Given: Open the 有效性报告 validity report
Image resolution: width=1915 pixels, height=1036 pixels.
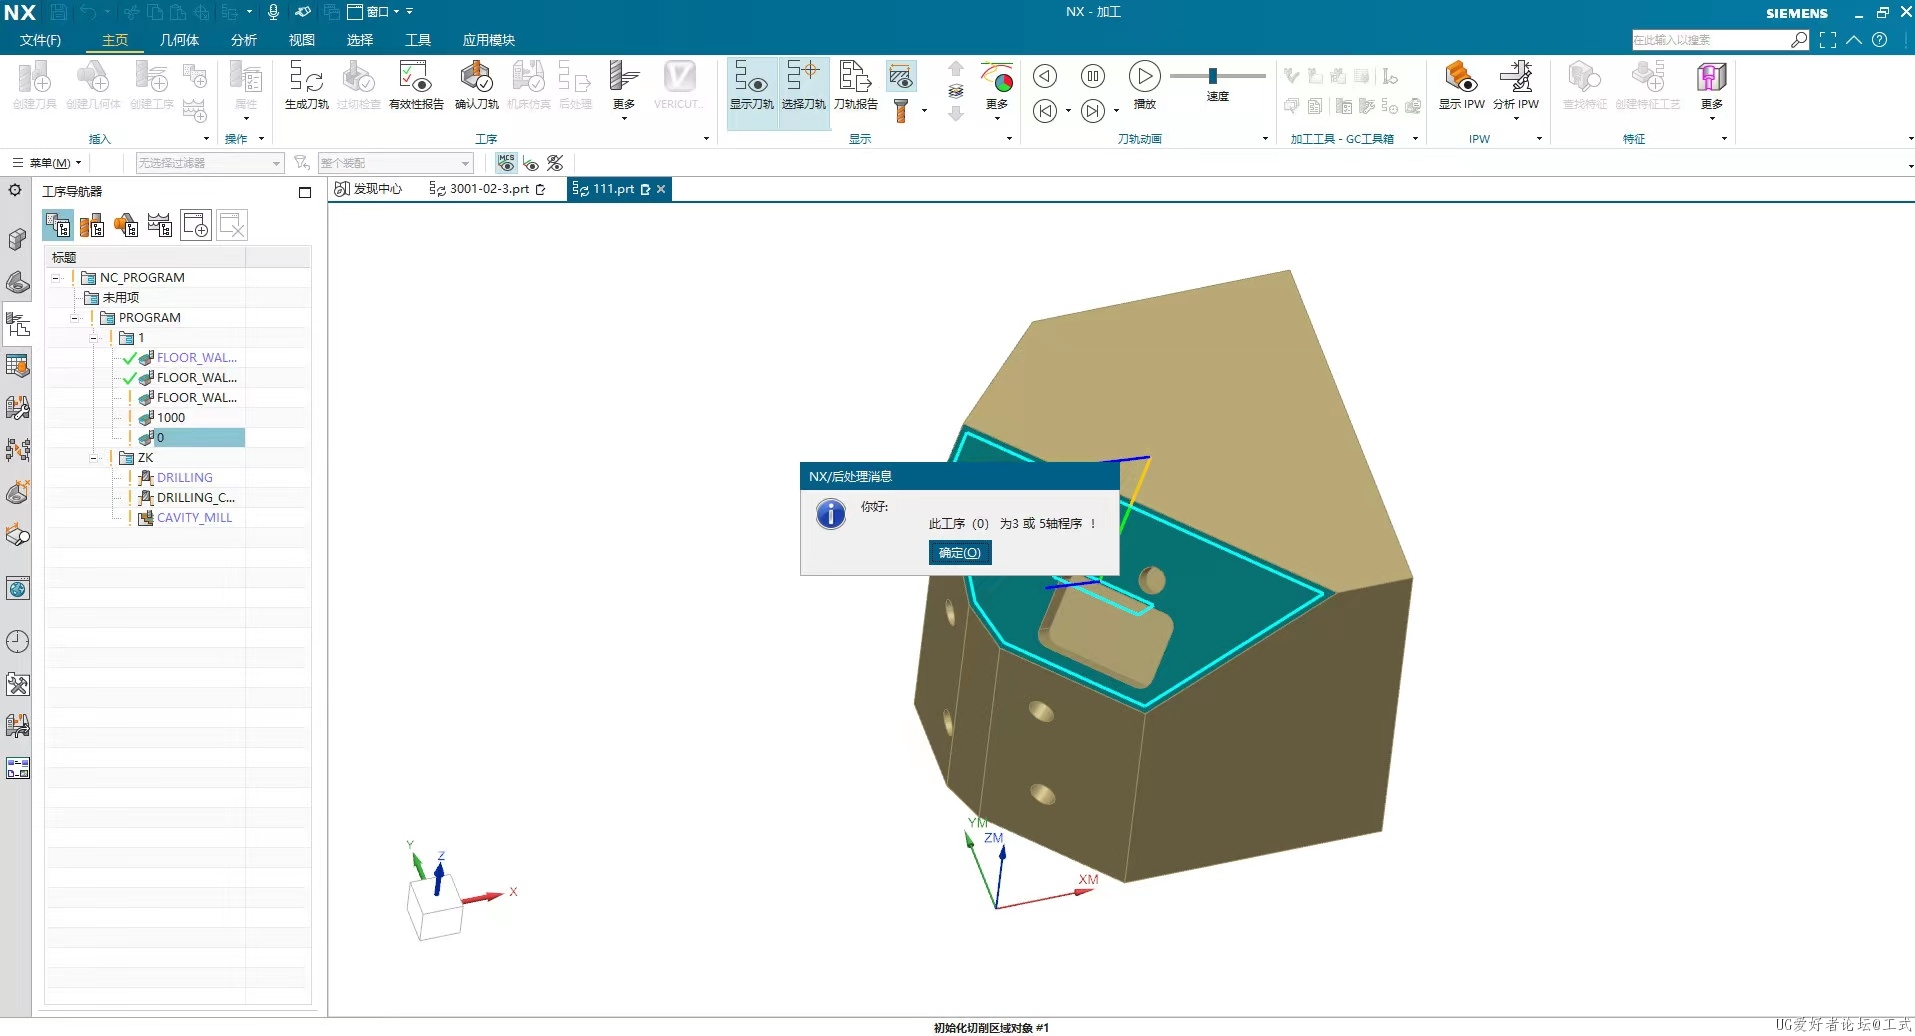Looking at the screenshot, I should tap(416, 85).
